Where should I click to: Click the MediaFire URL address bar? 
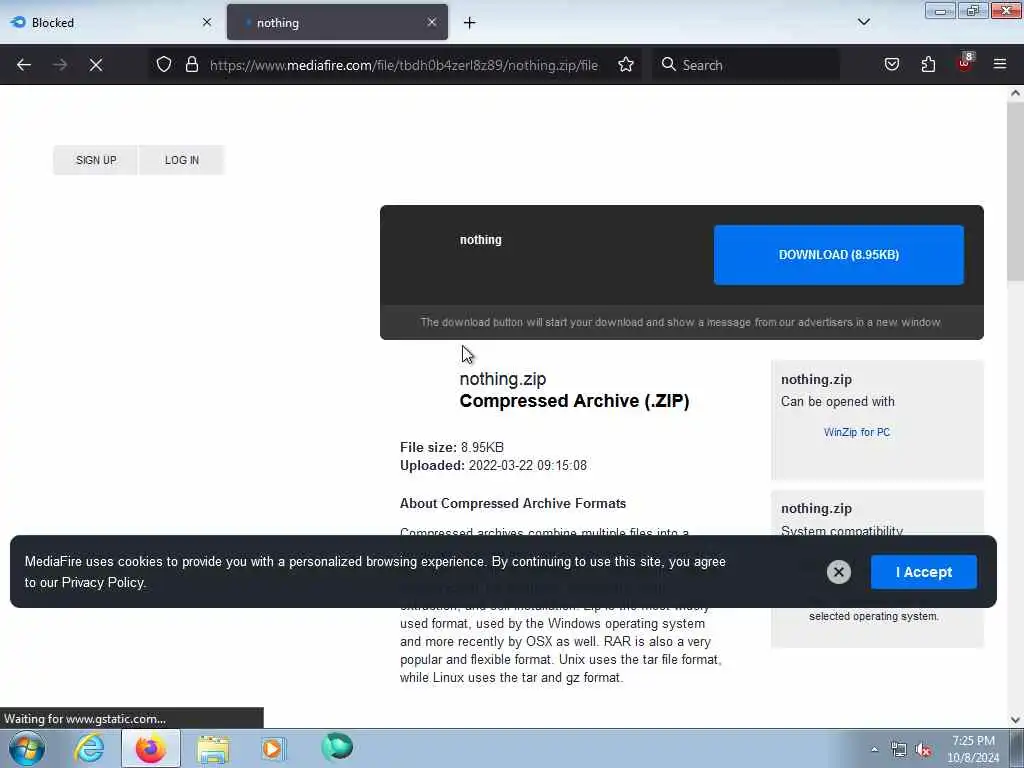(x=404, y=65)
